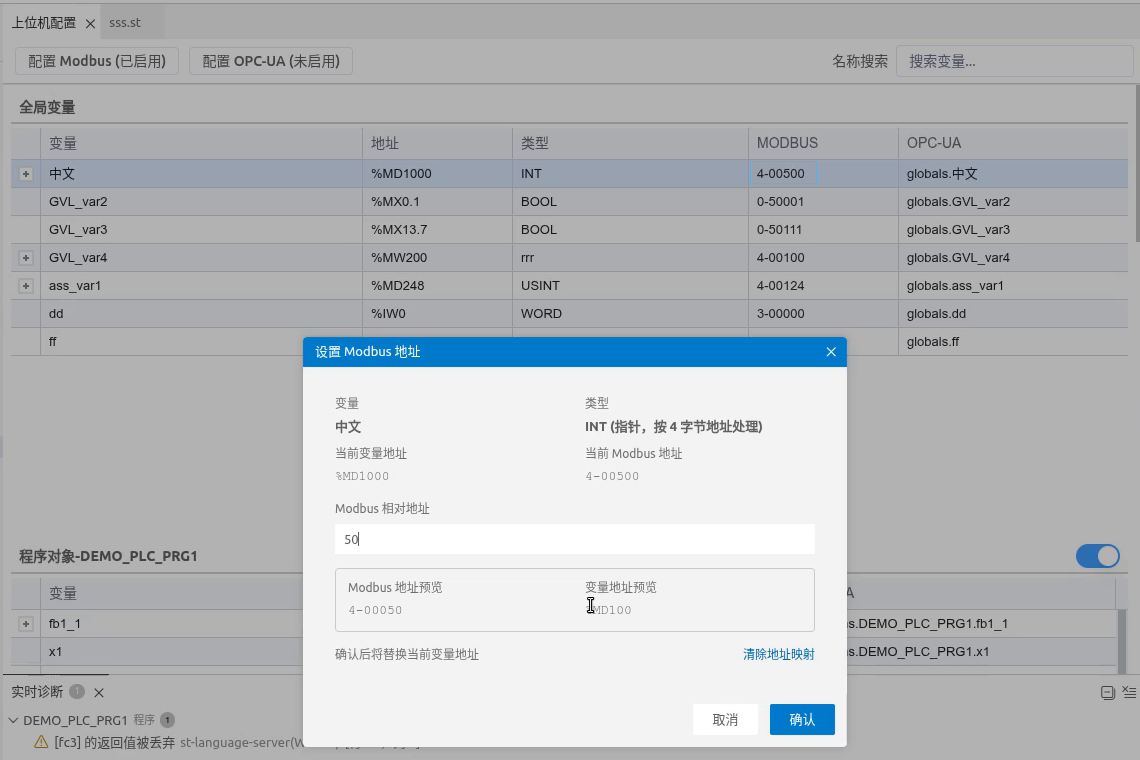Click the globals.GVL_var4 OPC-UA cell
The width and height of the screenshot is (1140, 760).
[1013, 257]
